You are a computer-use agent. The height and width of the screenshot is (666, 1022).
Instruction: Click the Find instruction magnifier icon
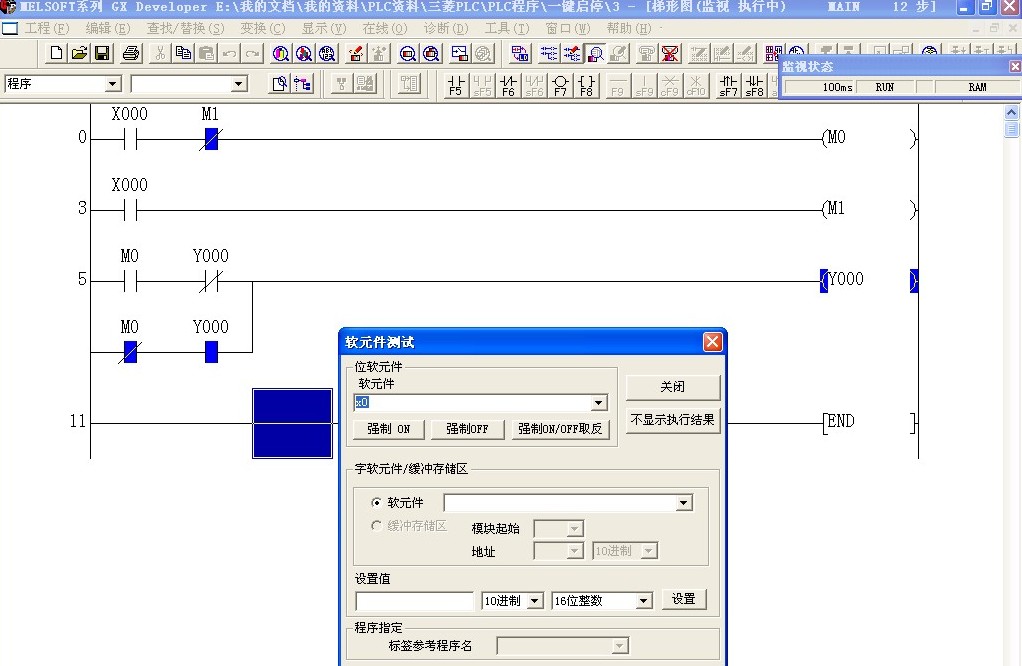(x=304, y=53)
